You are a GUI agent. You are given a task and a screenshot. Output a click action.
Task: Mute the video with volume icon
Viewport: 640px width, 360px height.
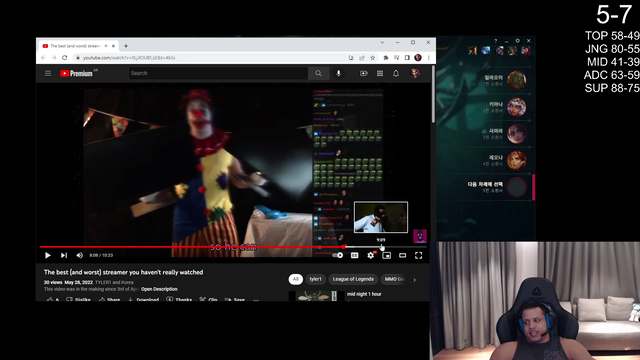(x=80, y=256)
